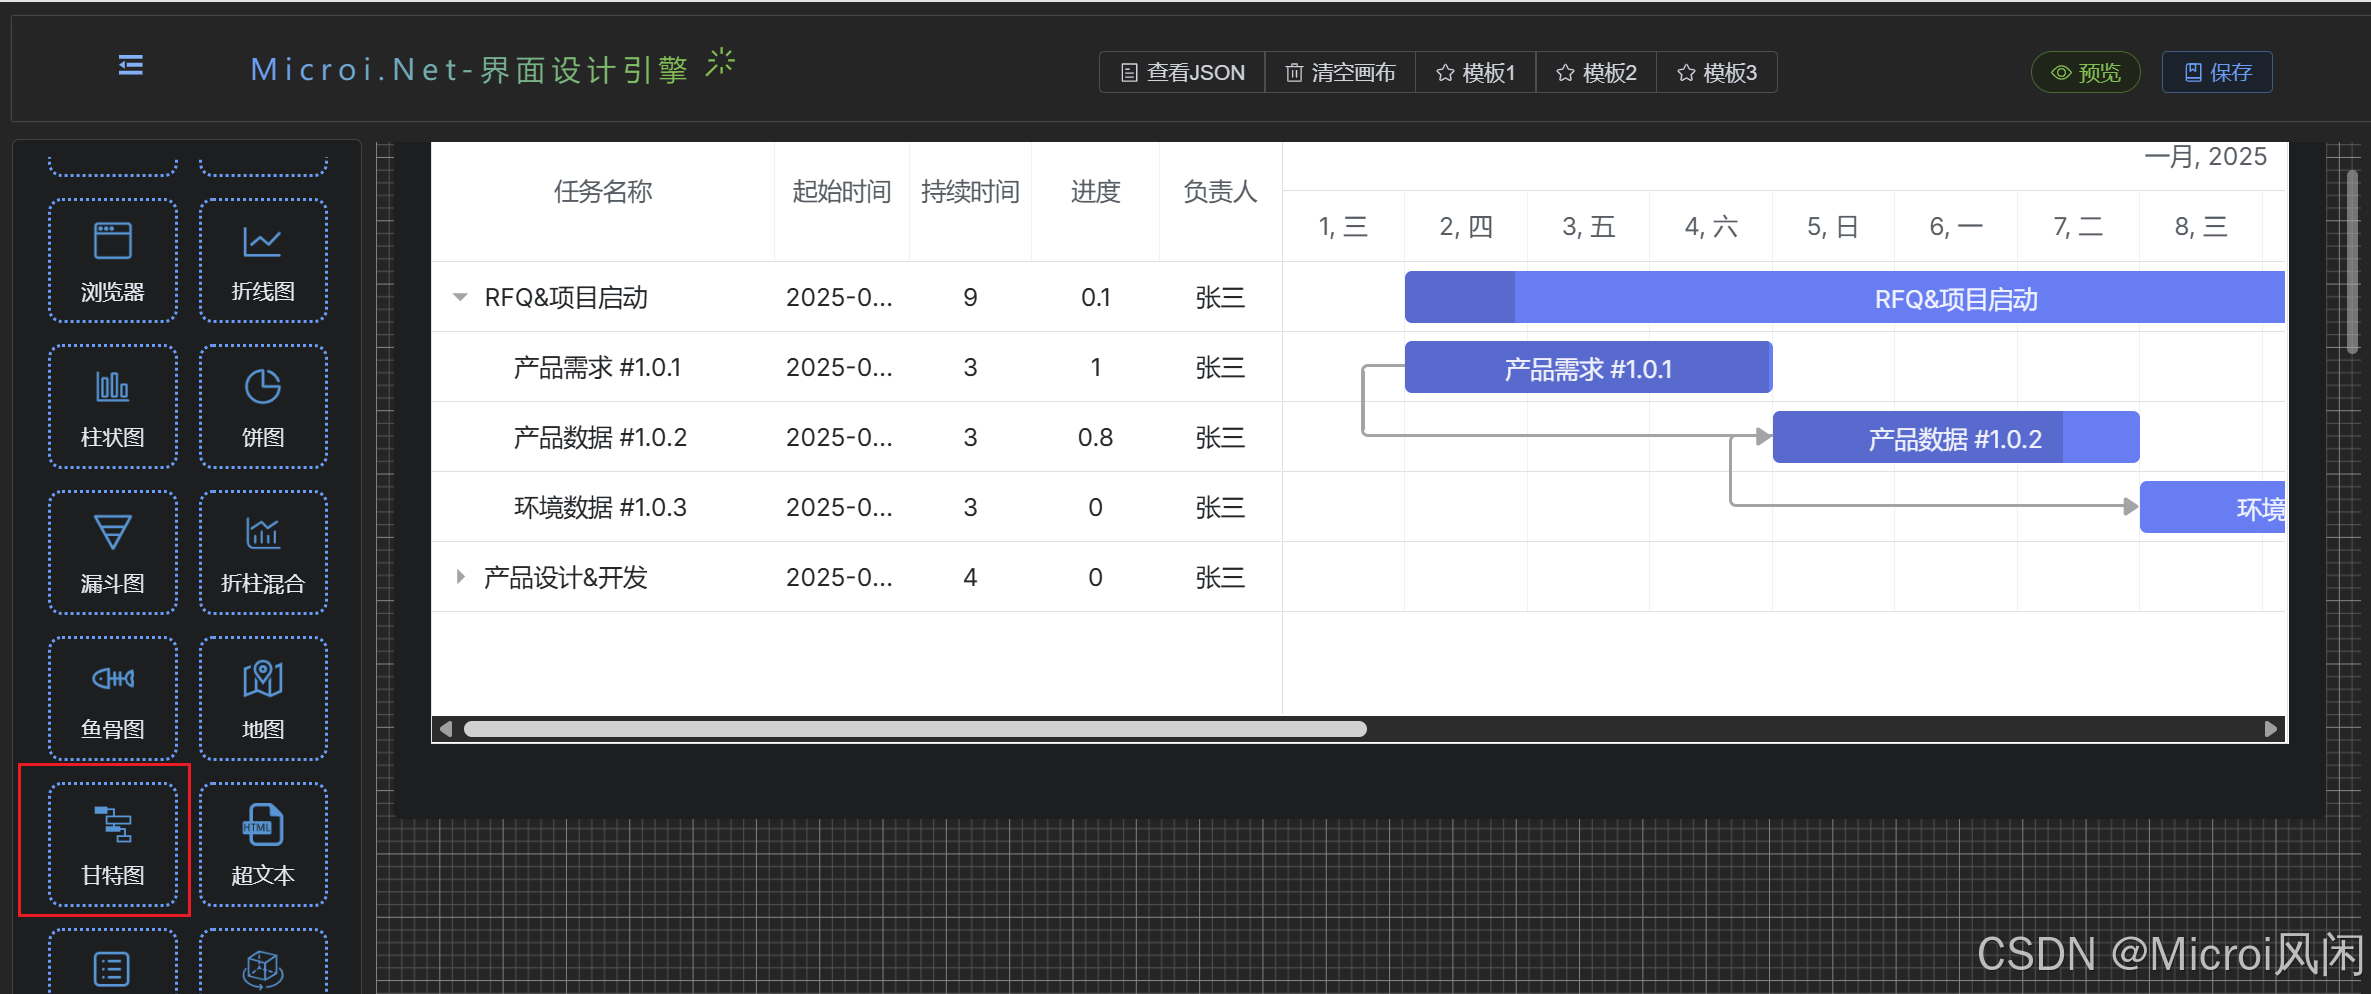
Task: Click the 预览 preview button
Action: (2086, 72)
